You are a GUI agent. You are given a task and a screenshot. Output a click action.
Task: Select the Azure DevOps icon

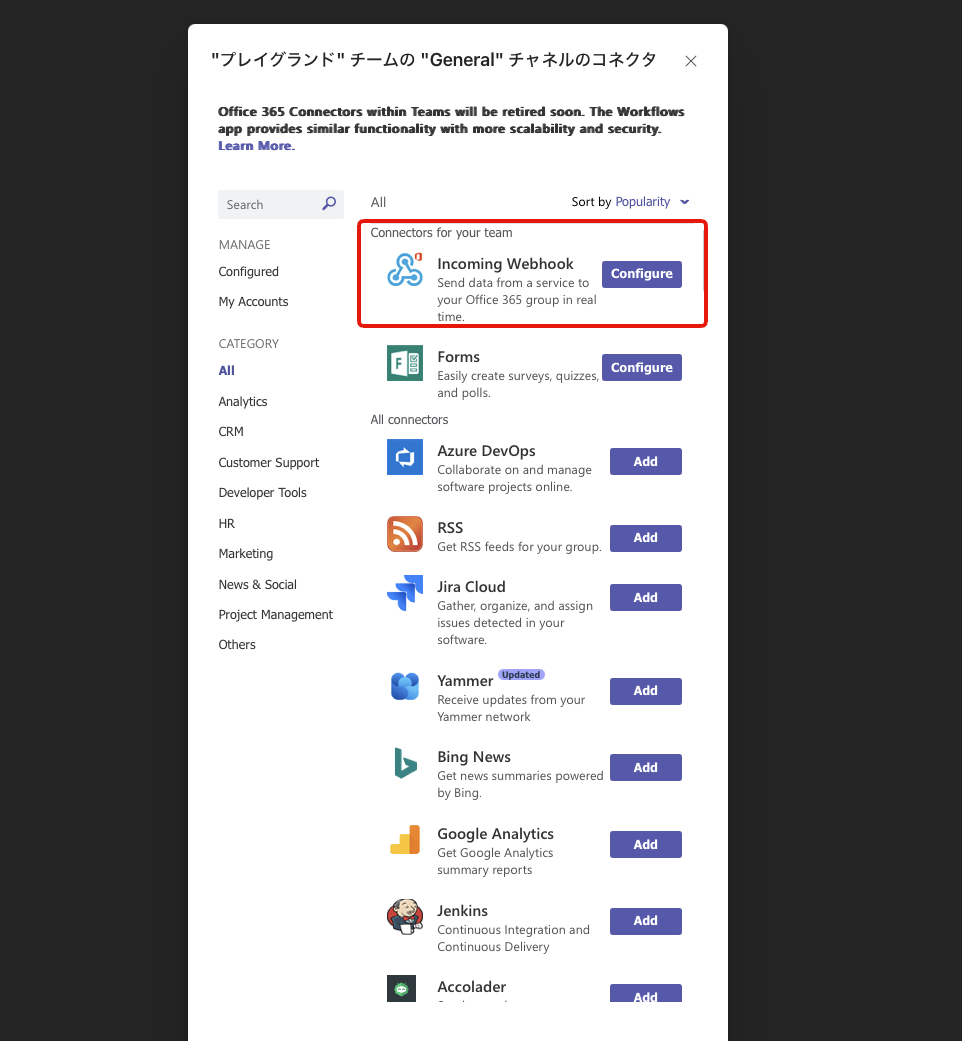click(405, 457)
